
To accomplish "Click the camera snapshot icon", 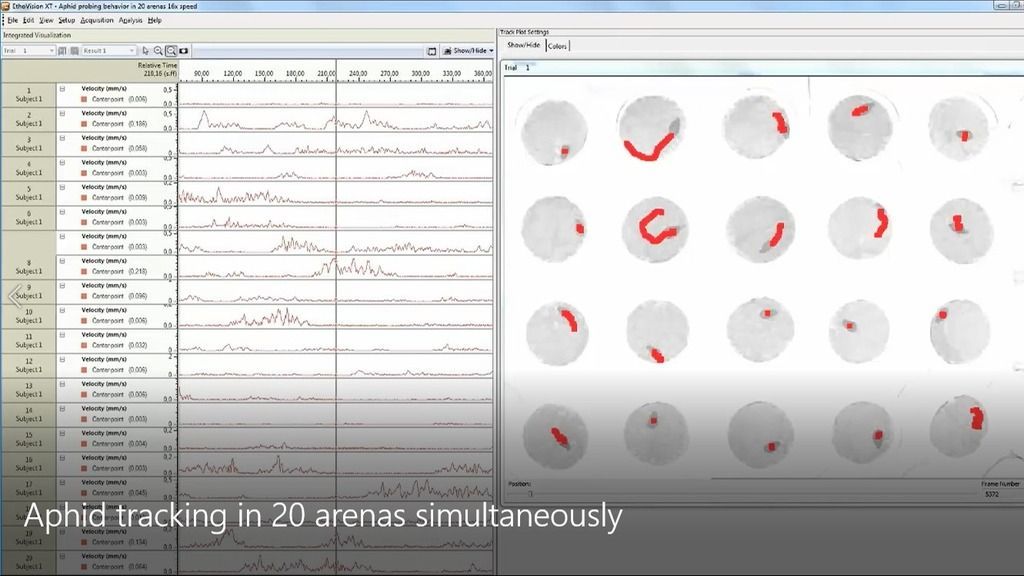I will tap(184, 50).
